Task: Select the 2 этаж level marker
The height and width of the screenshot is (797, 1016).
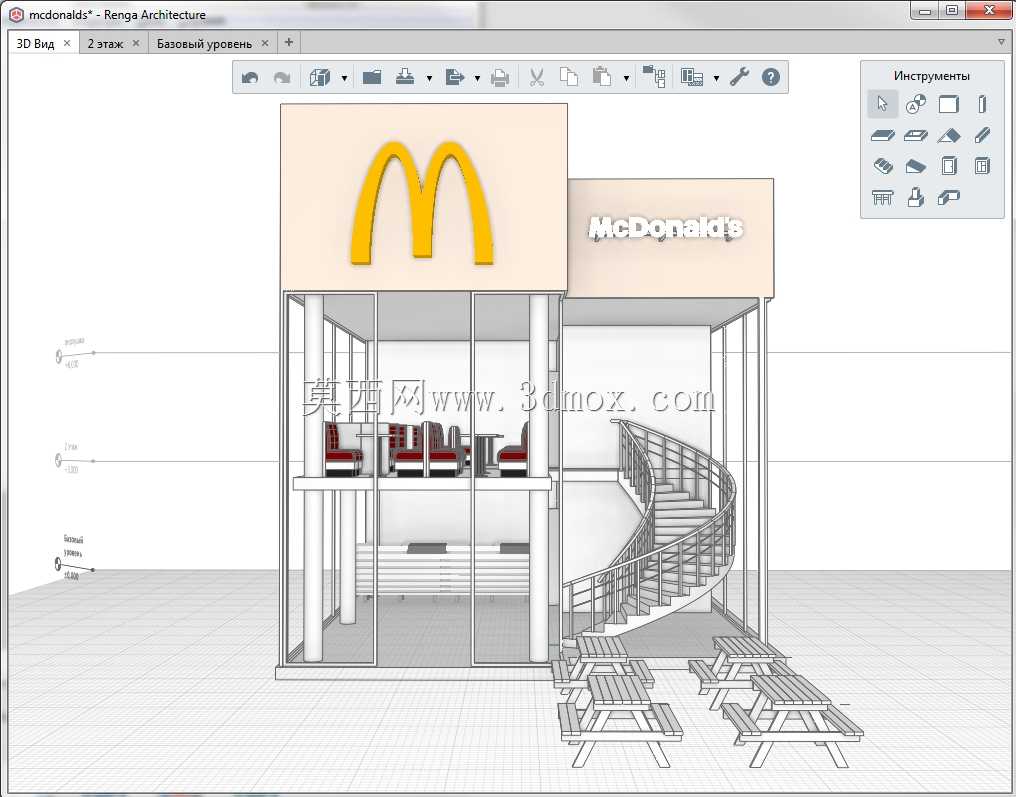Action: [73, 458]
